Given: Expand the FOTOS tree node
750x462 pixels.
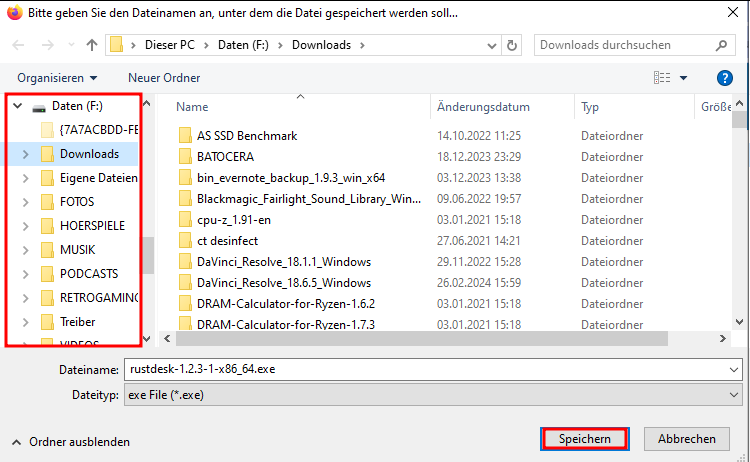Looking at the screenshot, I should click(25, 202).
